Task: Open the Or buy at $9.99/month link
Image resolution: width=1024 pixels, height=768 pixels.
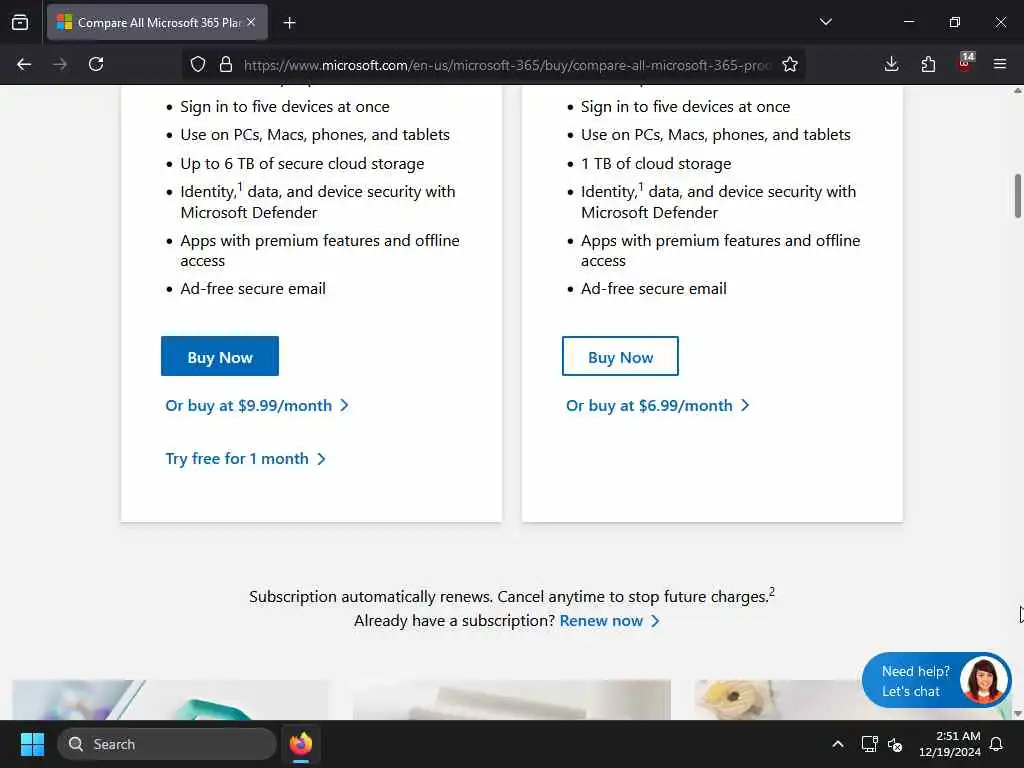Action: coord(257,406)
